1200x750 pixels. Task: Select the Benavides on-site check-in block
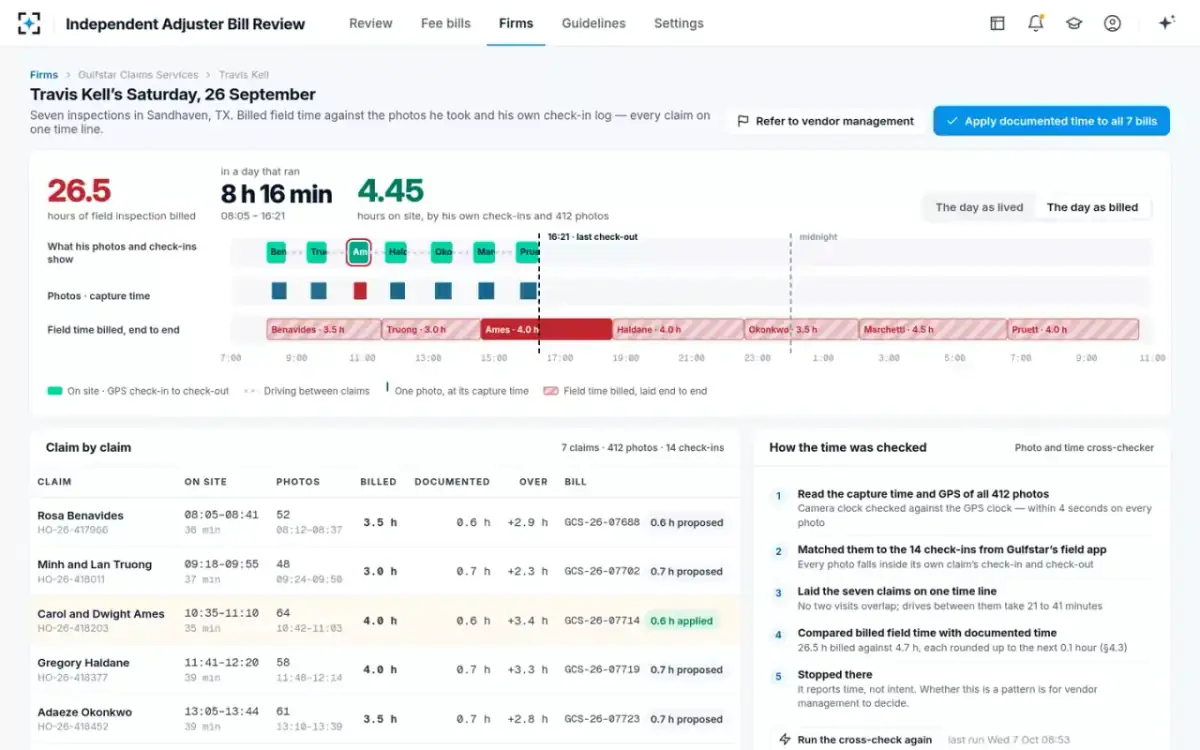tap(276, 252)
